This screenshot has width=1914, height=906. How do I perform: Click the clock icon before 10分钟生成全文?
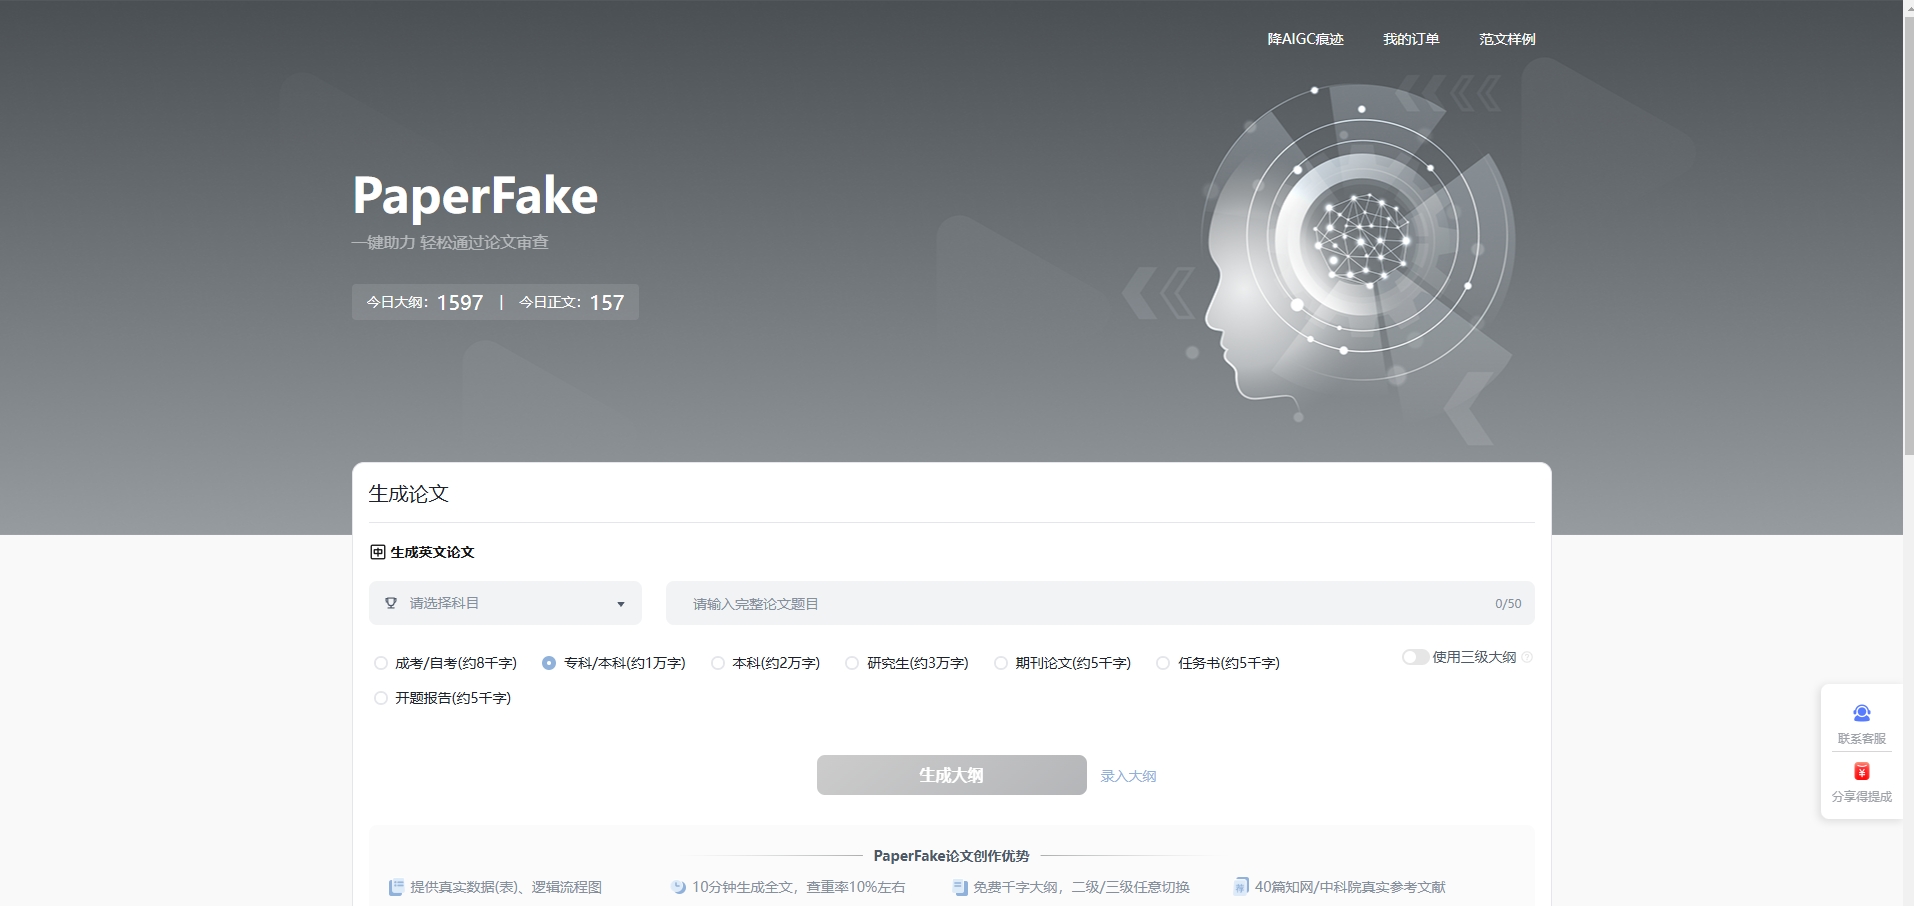click(x=678, y=887)
